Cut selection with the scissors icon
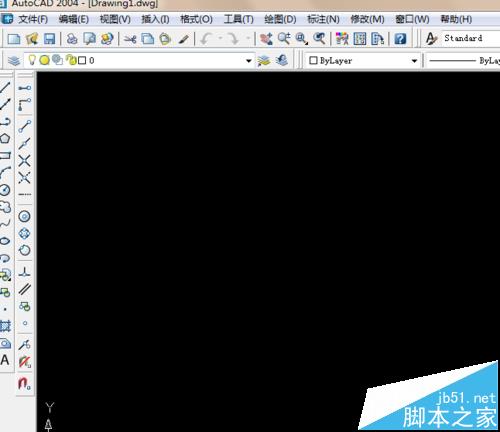 tap(130, 39)
